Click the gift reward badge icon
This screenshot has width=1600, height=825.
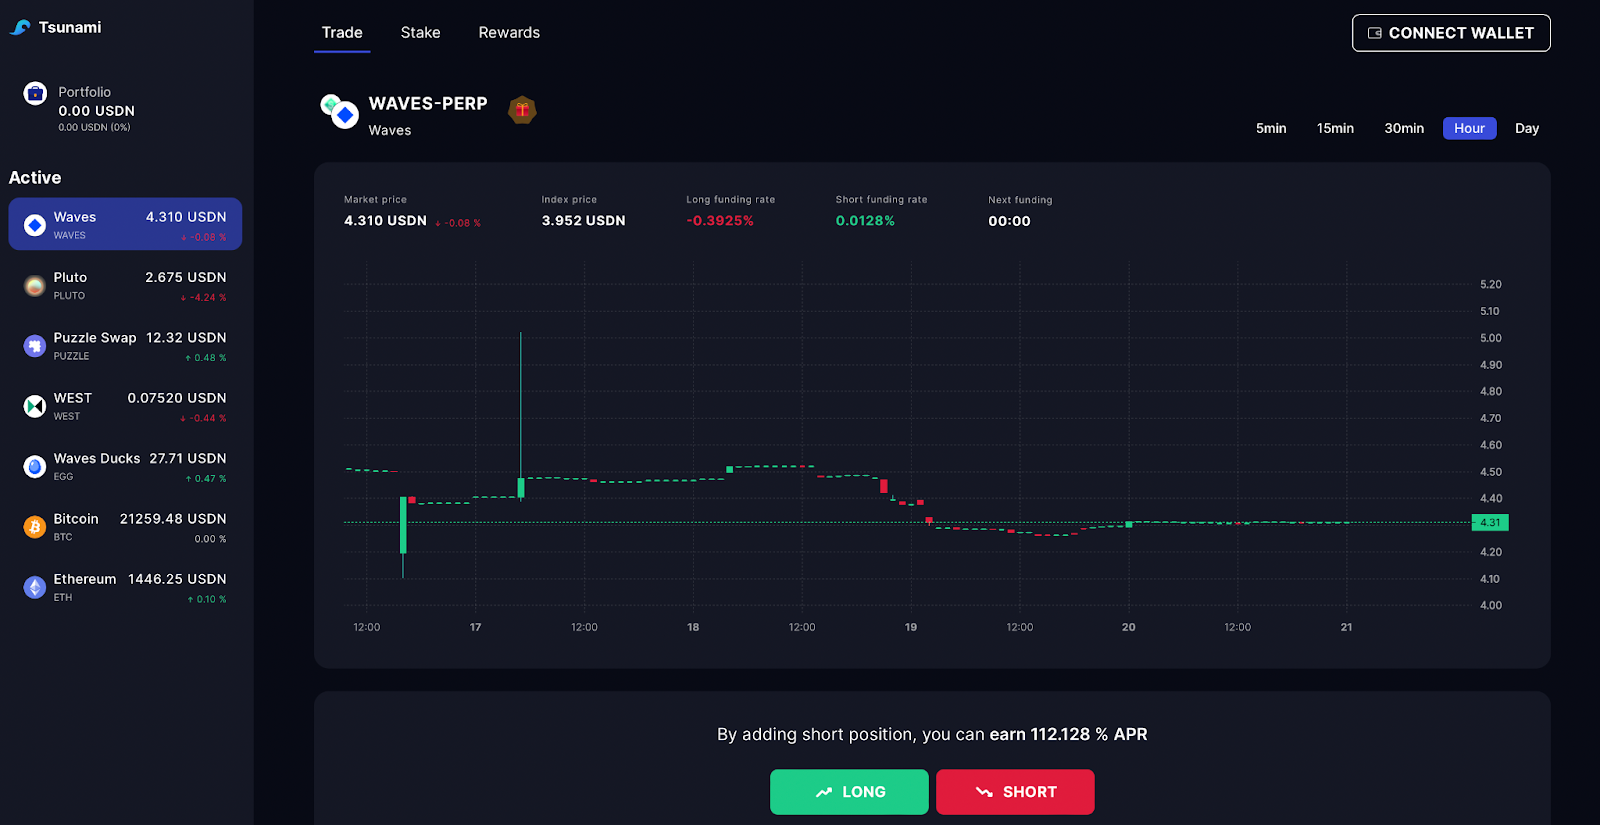tap(522, 110)
